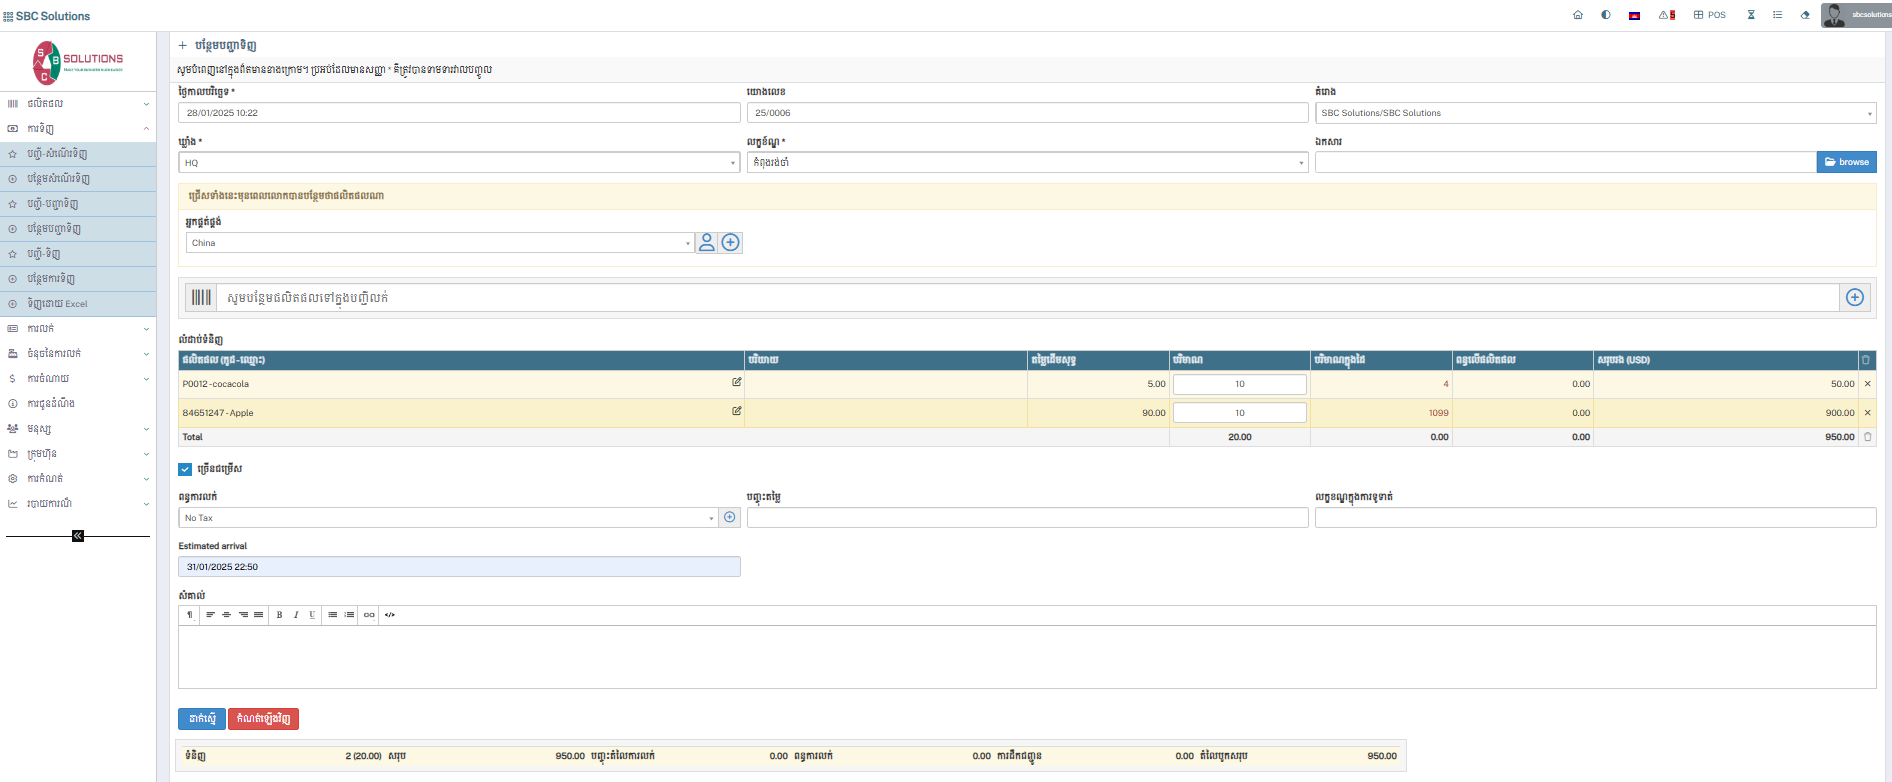The image size is (1892, 782).
Task: Click edit icon on P0012-cocacola row
Action: click(x=737, y=382)
